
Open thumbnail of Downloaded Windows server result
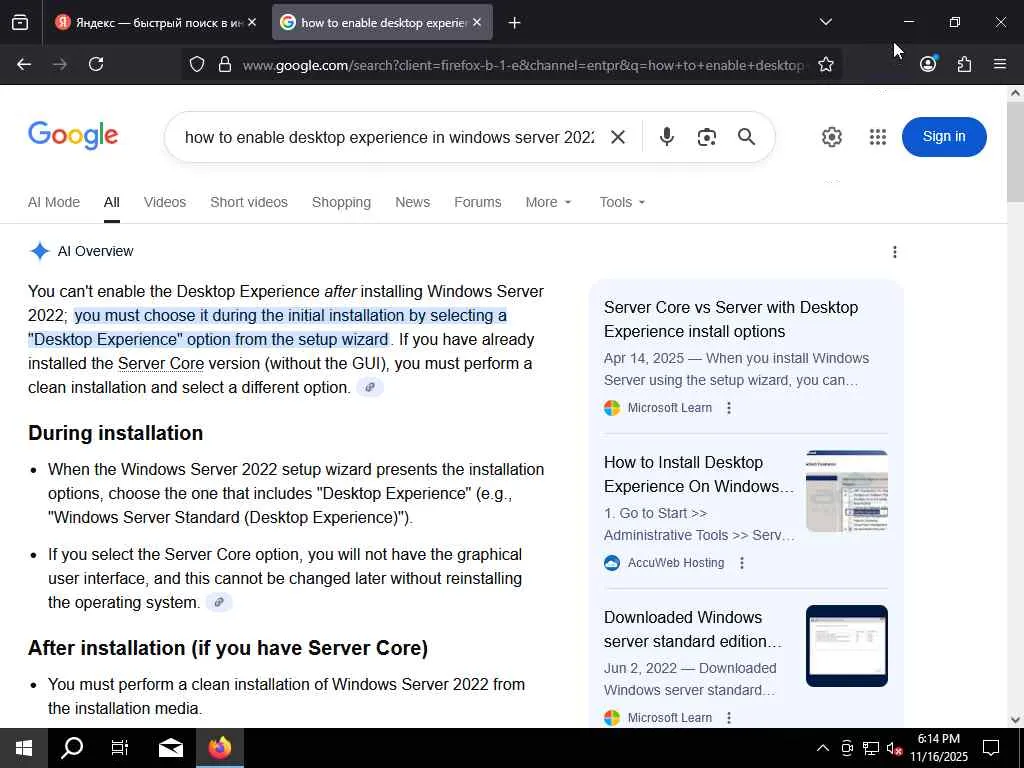pos(846,646)
